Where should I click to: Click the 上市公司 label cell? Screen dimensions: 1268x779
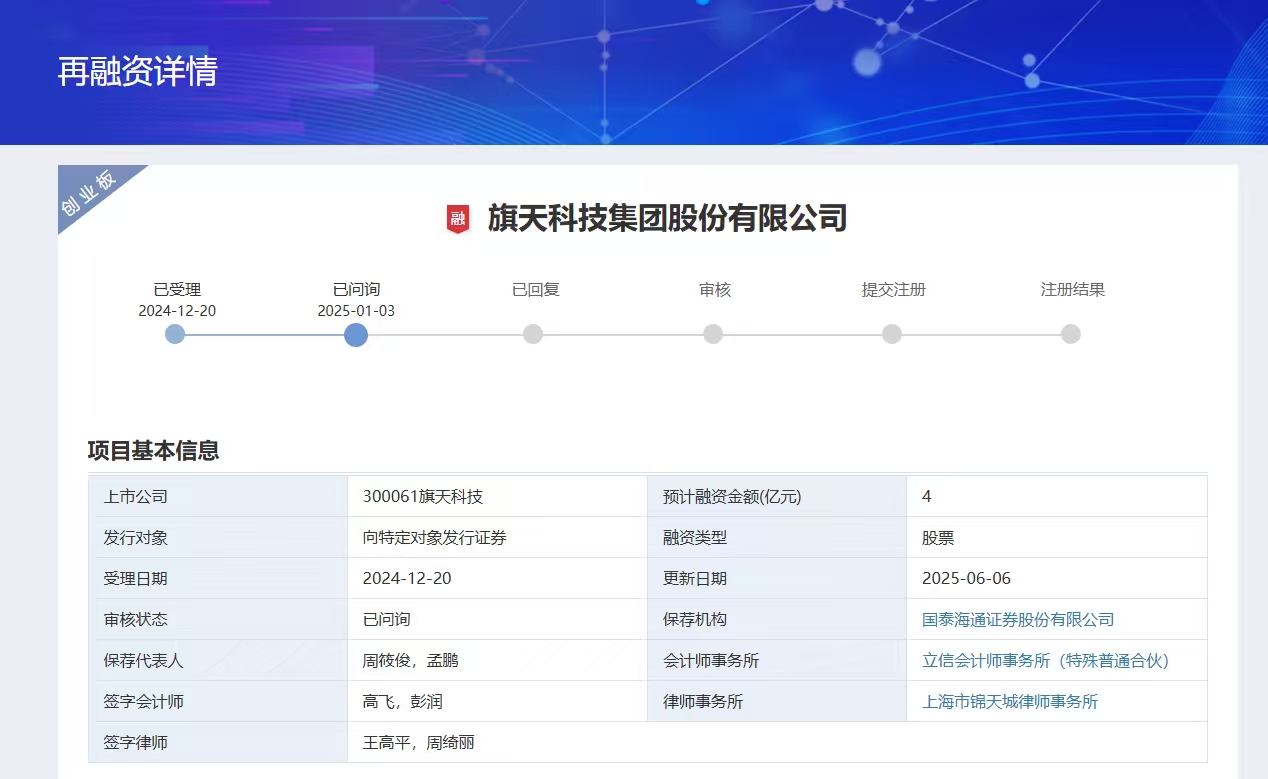tap(218, 496)
